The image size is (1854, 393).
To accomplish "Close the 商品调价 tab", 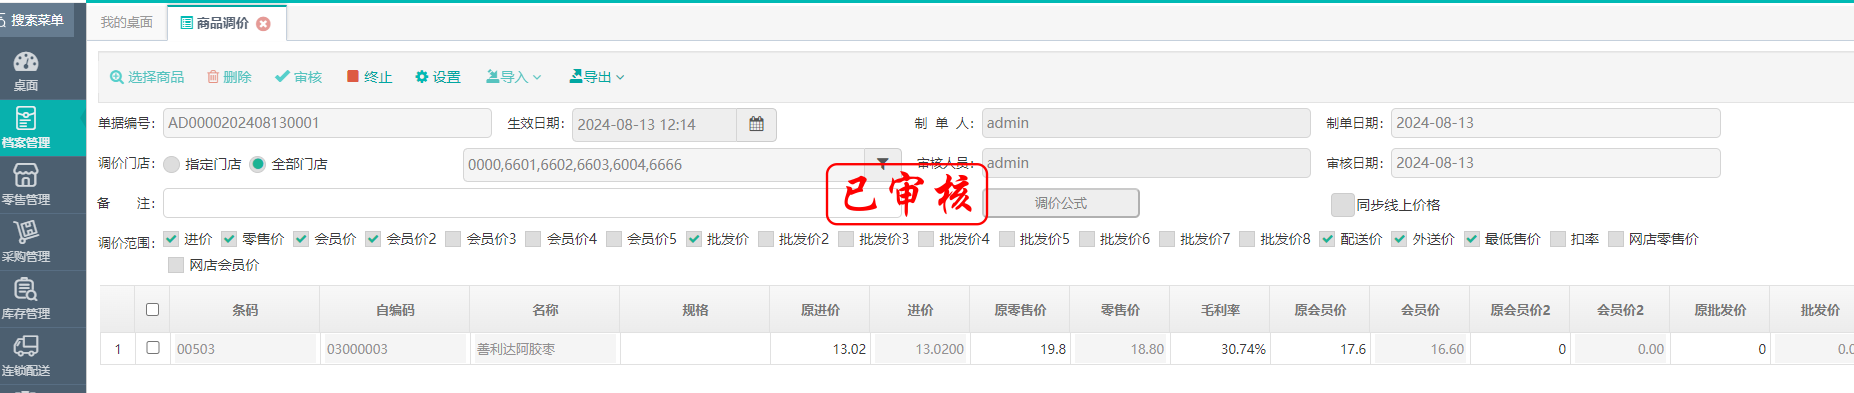I will pos(264,24).
